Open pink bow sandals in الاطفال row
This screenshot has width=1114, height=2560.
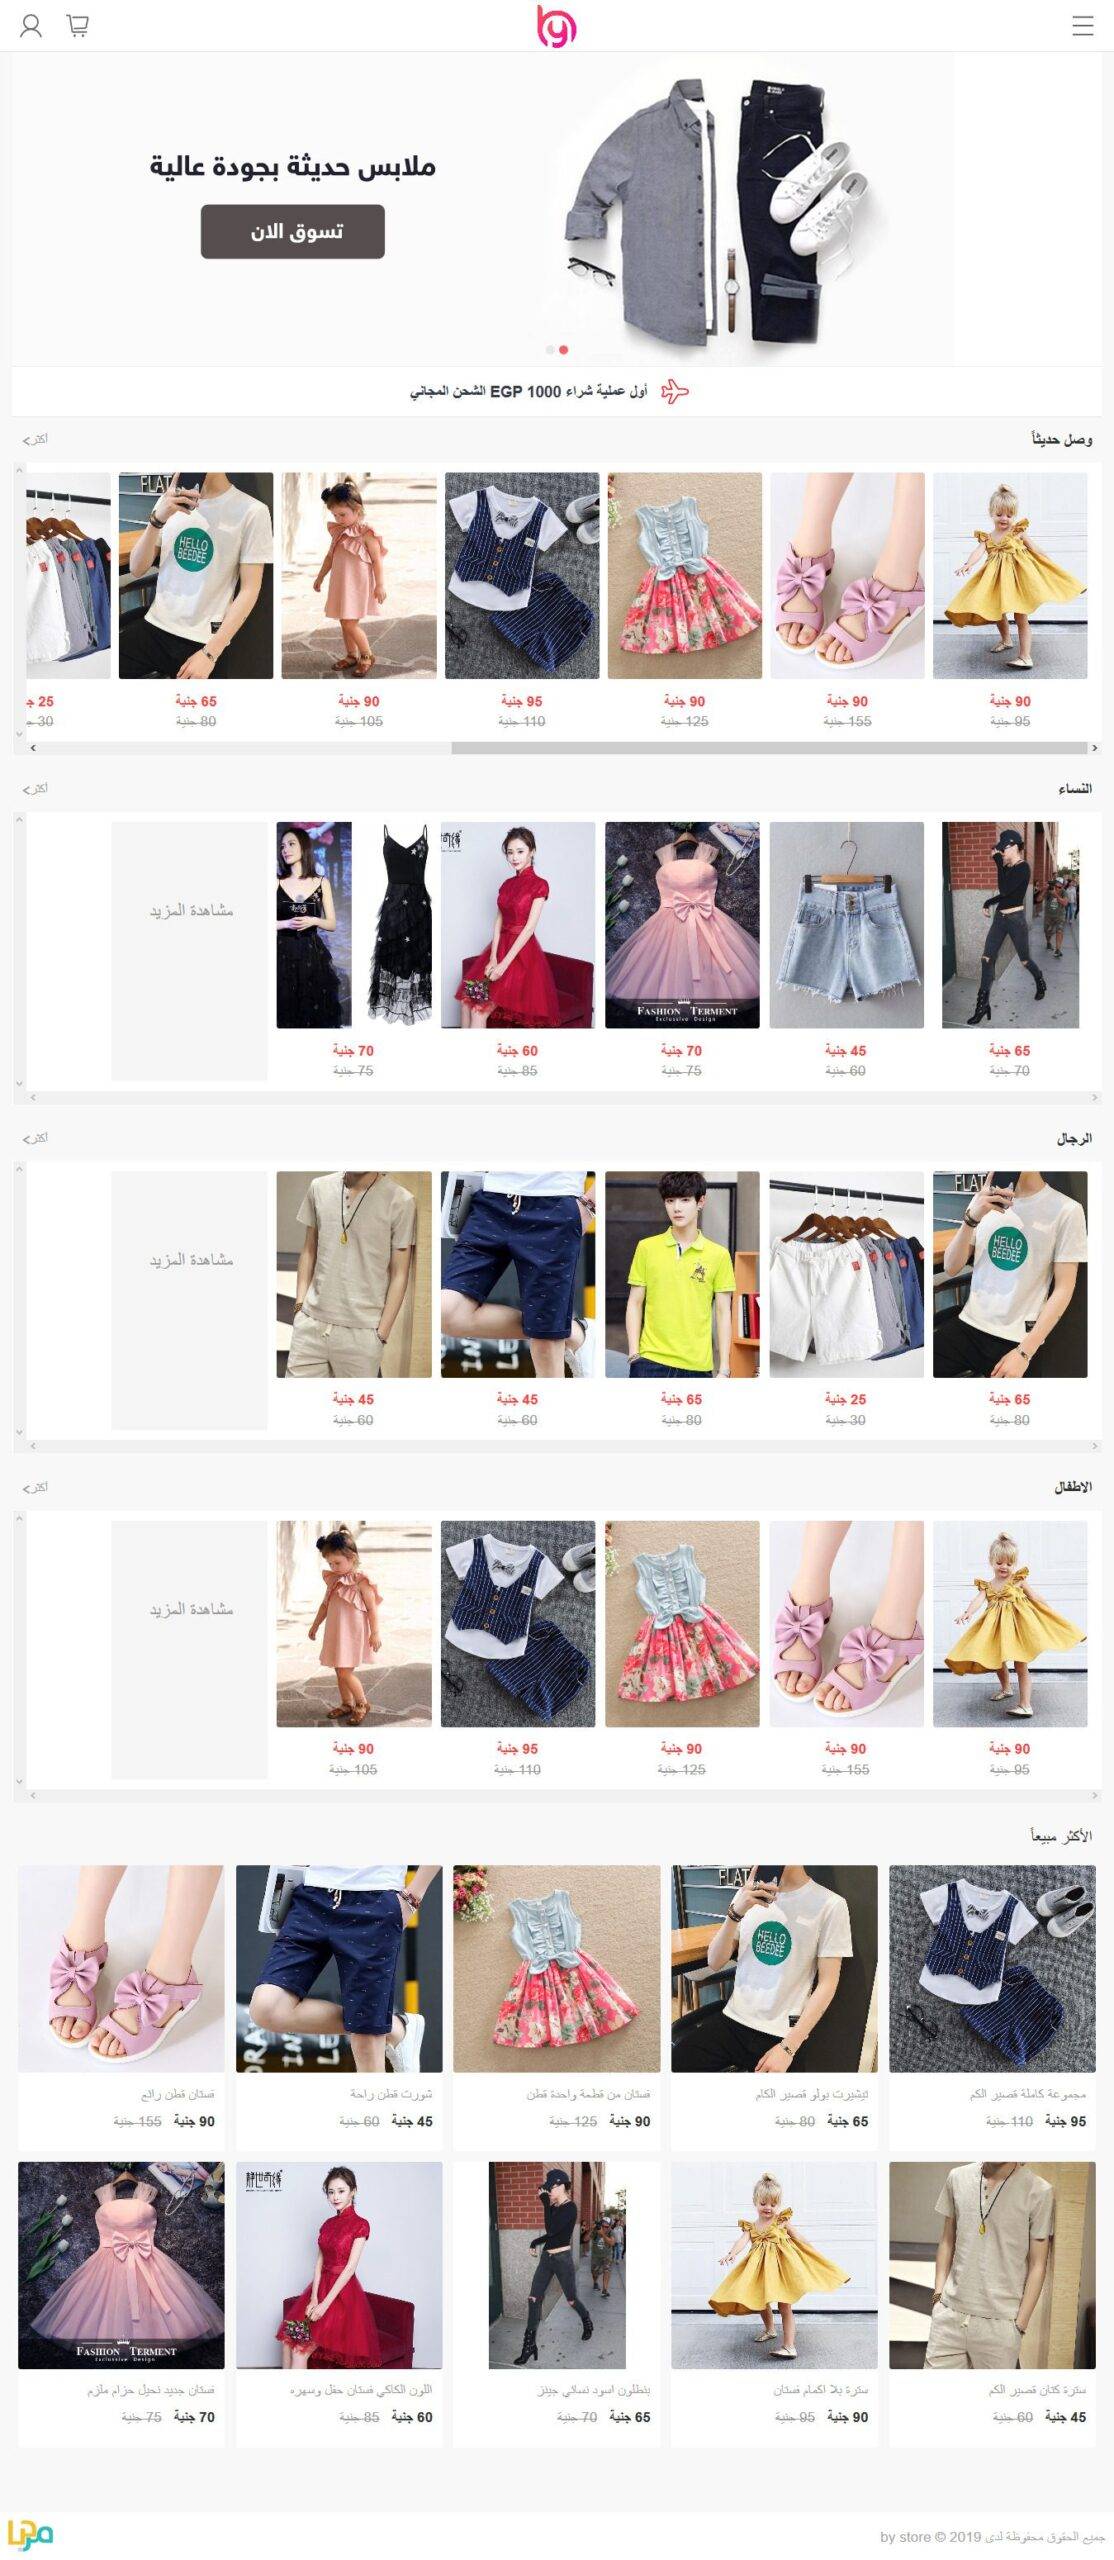[847, 1624]
